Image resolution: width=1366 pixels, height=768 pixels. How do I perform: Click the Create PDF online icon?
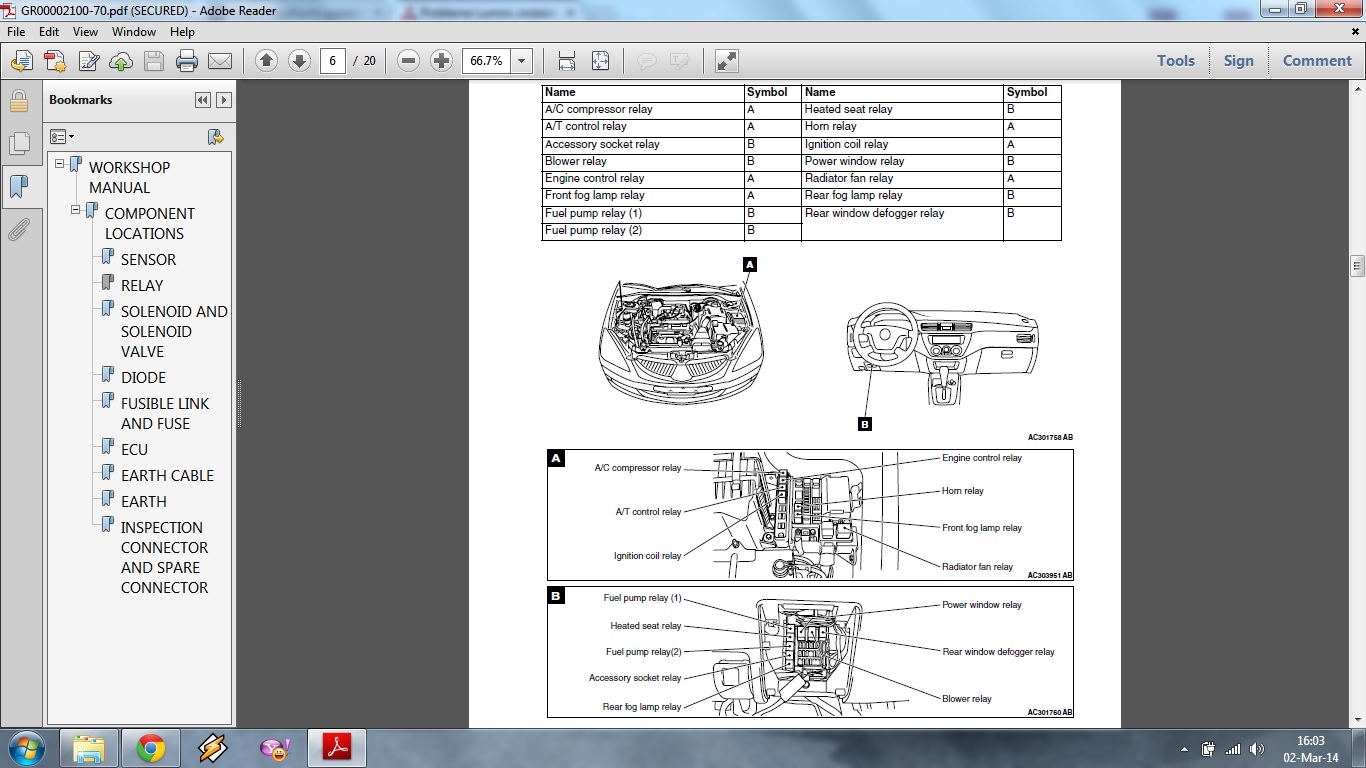pyautogui.click(x=54, y=61)
